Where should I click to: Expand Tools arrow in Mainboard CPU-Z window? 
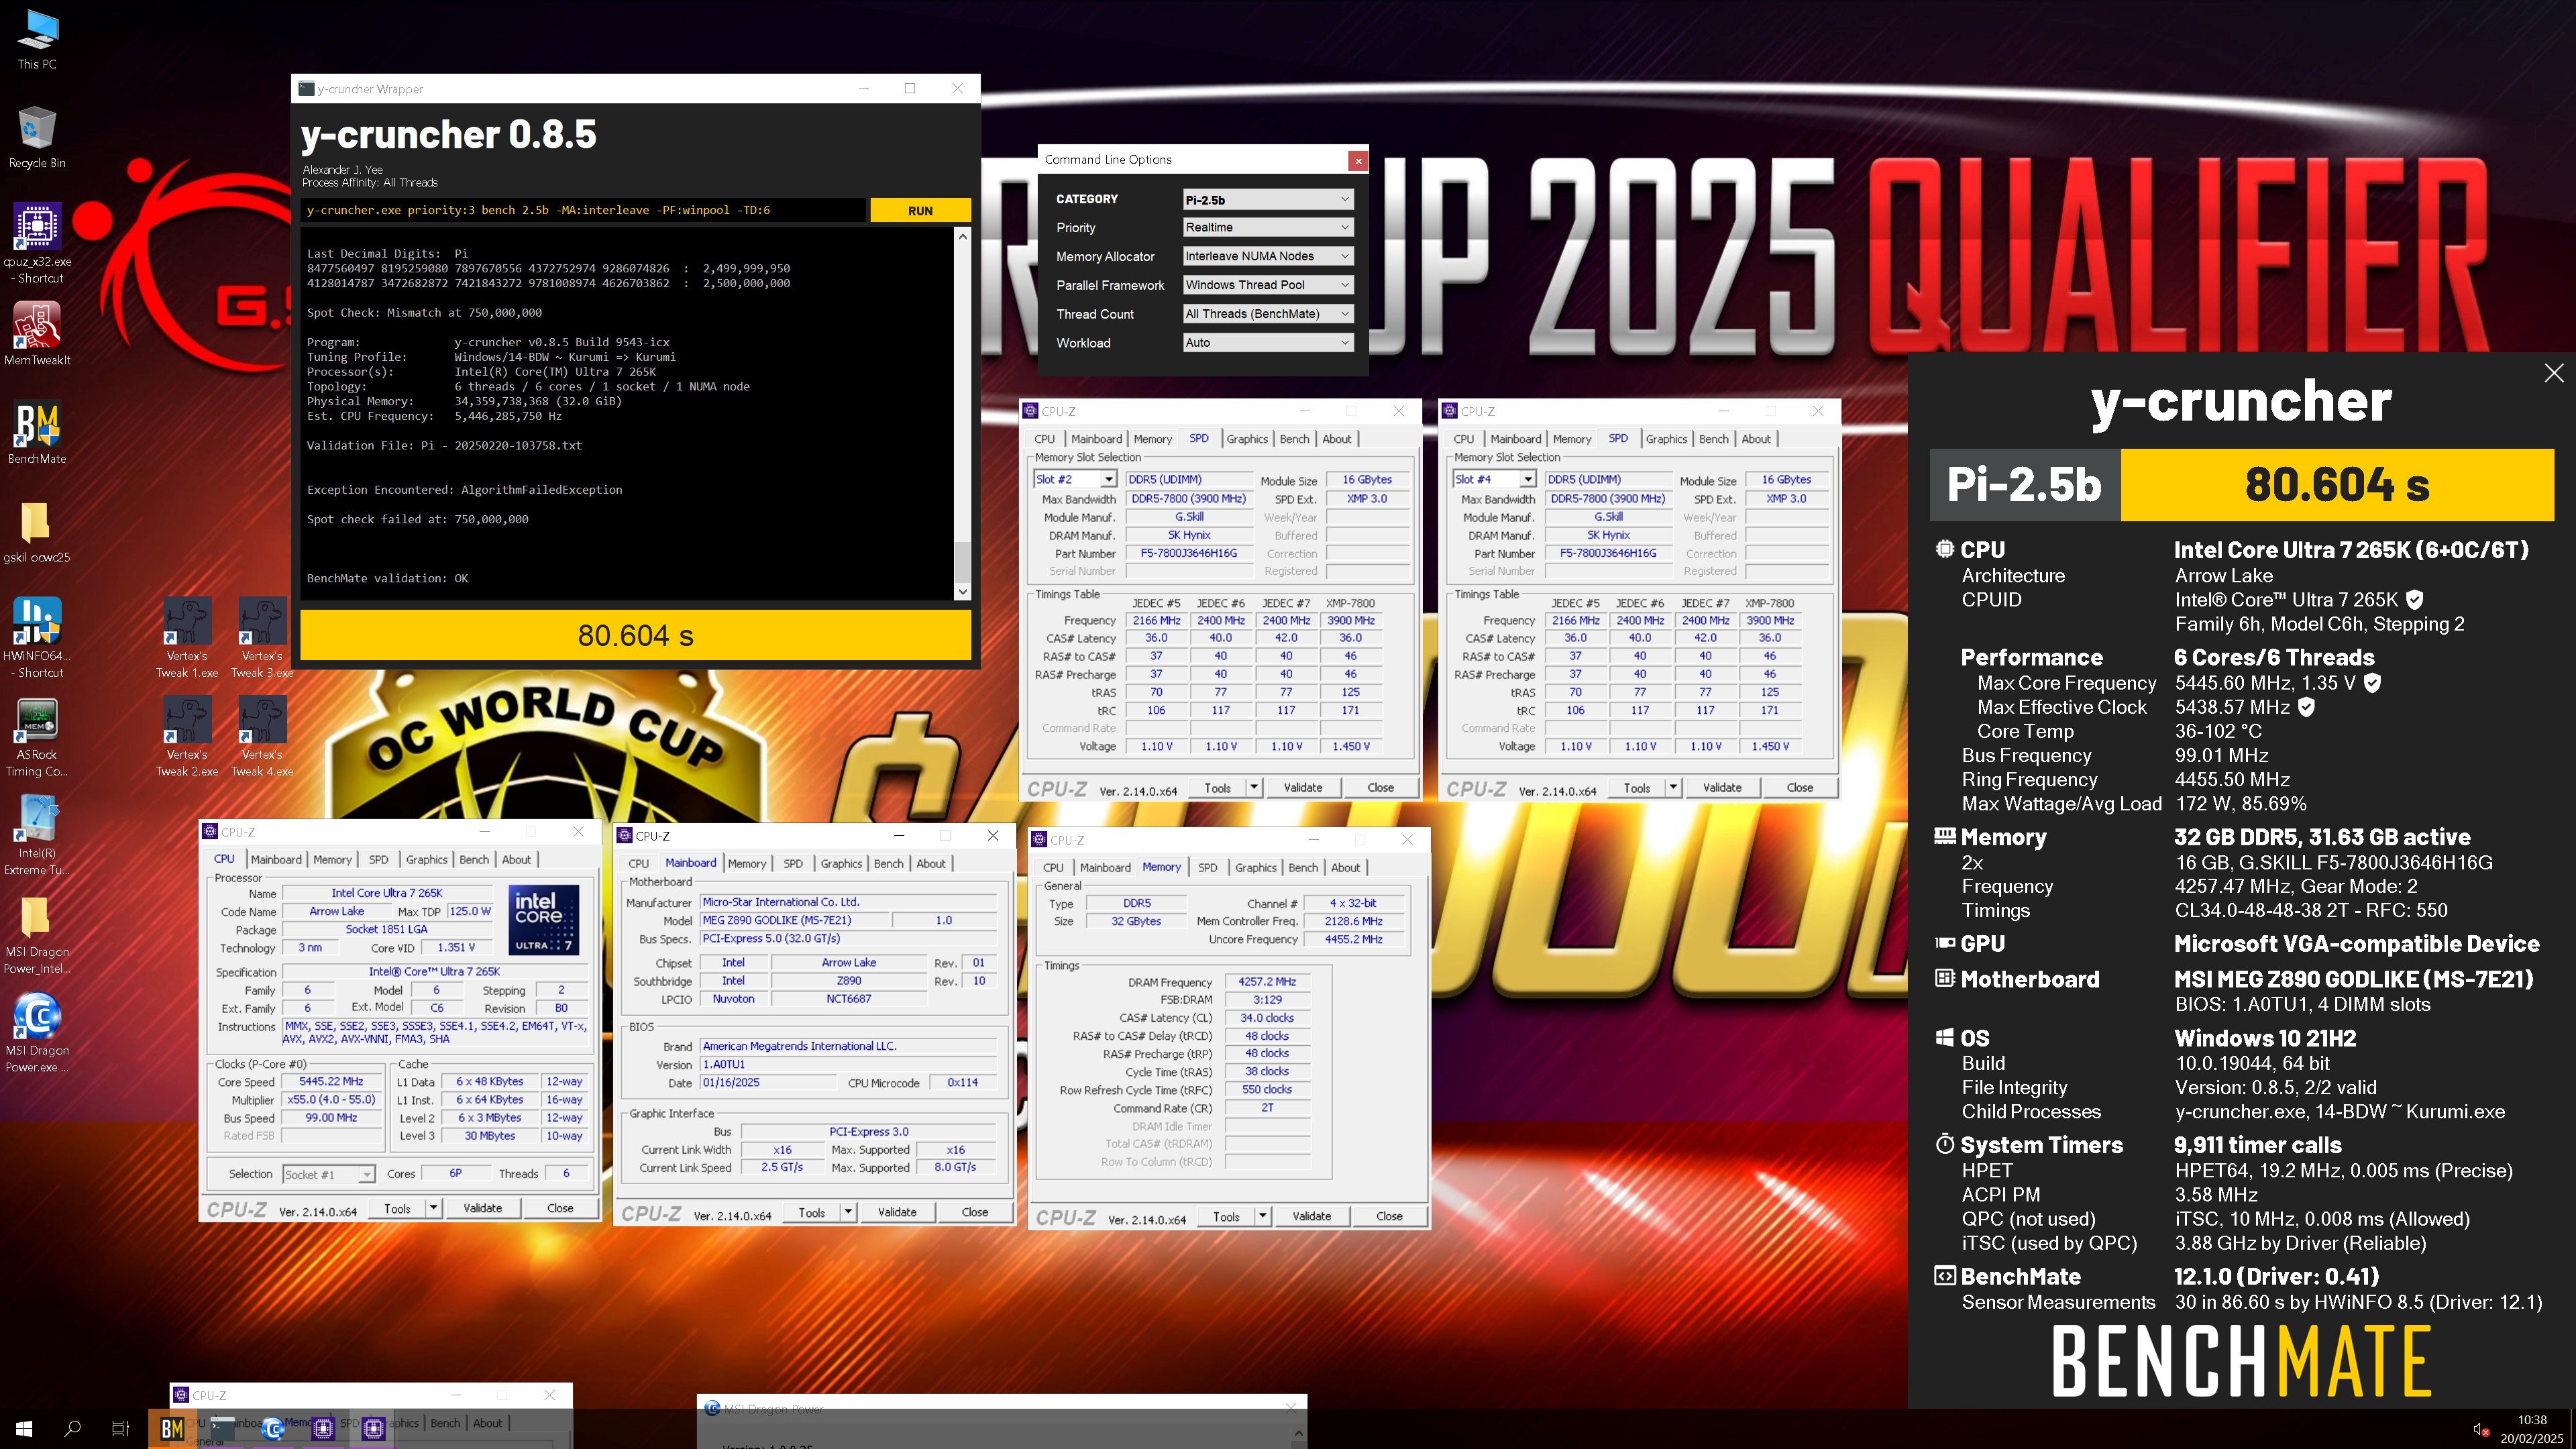[847, 1212]
